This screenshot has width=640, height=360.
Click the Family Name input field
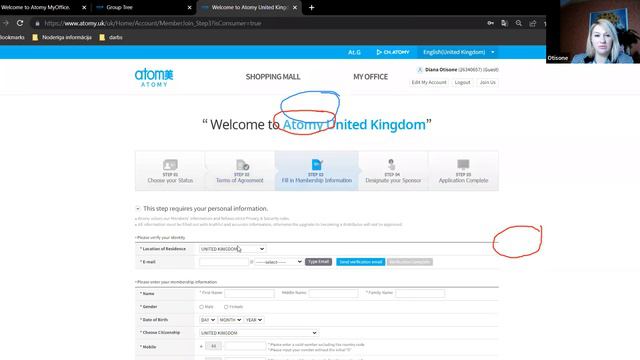tap(420, 293)
